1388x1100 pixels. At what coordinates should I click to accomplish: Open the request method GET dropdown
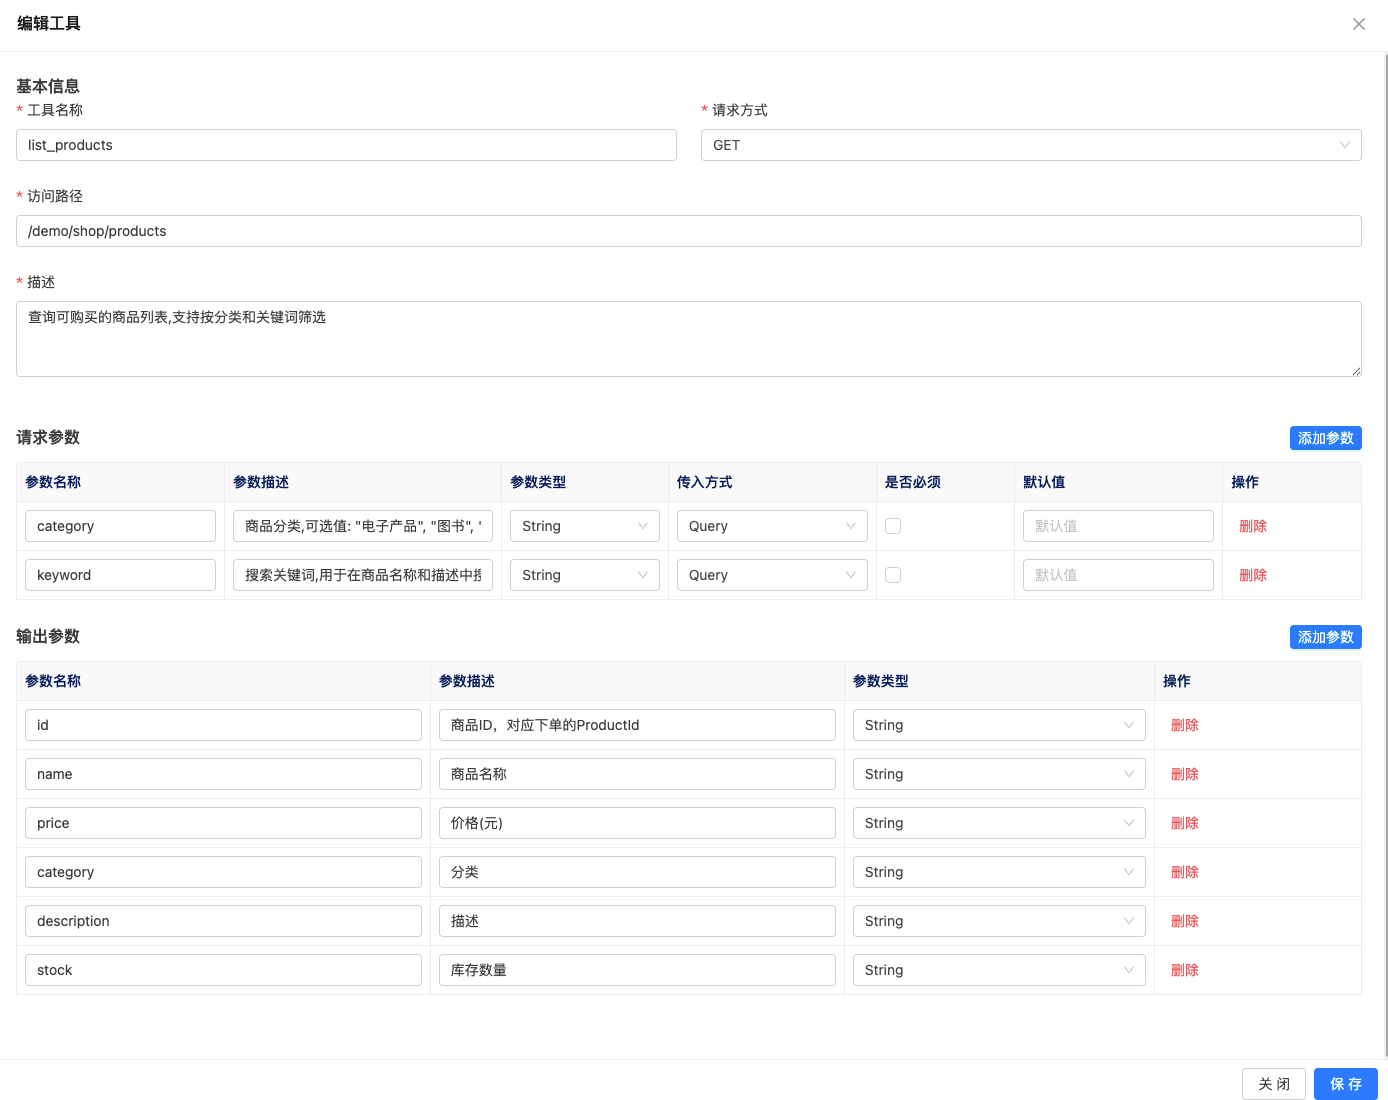tap(1030, 145)
